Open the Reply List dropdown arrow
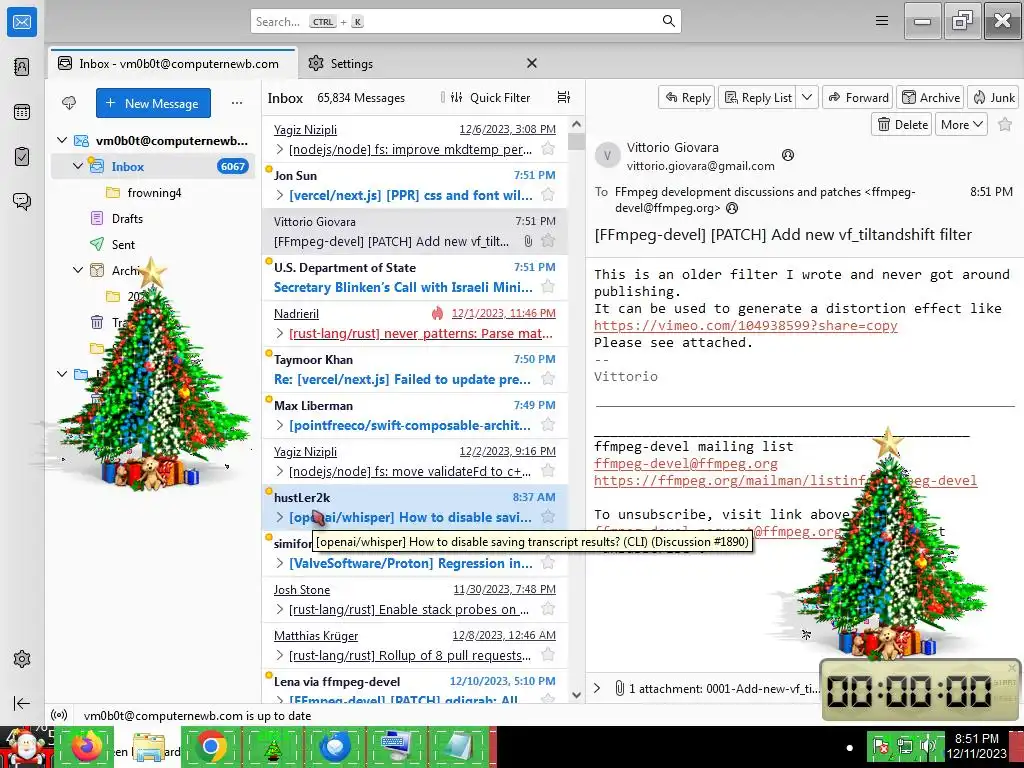1024x768 pixels. [x=807, y=97]
